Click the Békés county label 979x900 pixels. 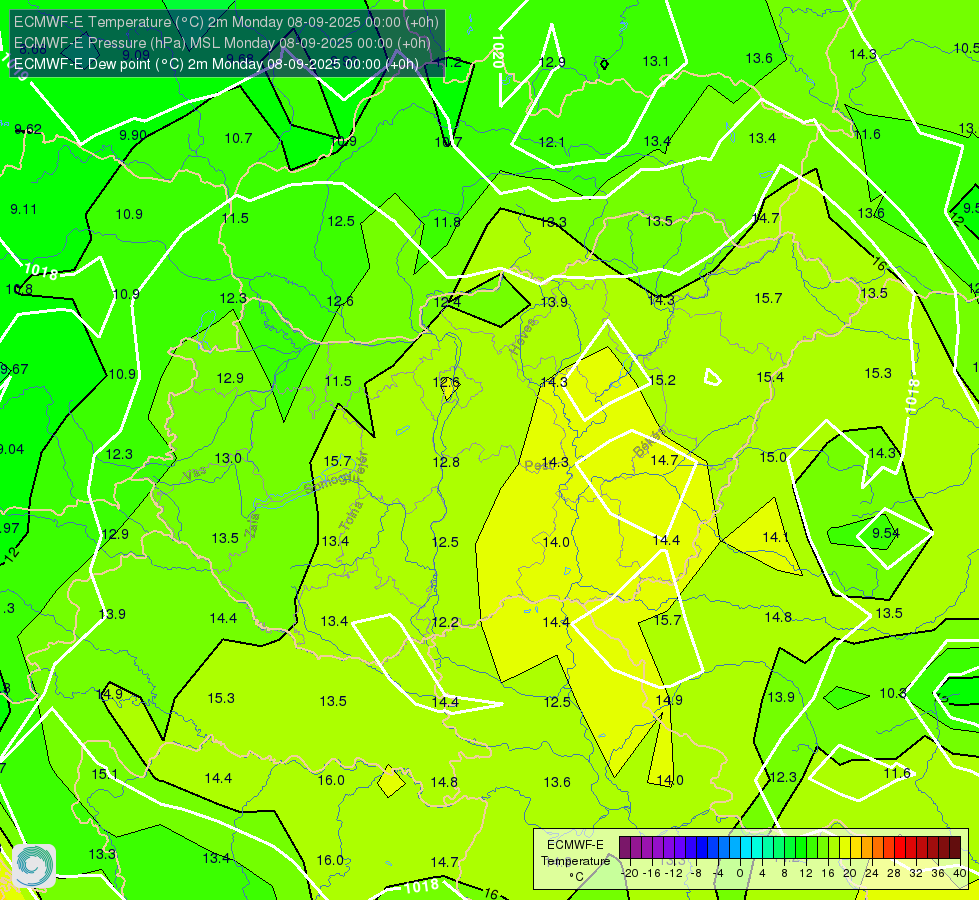[x=649, y=442]
